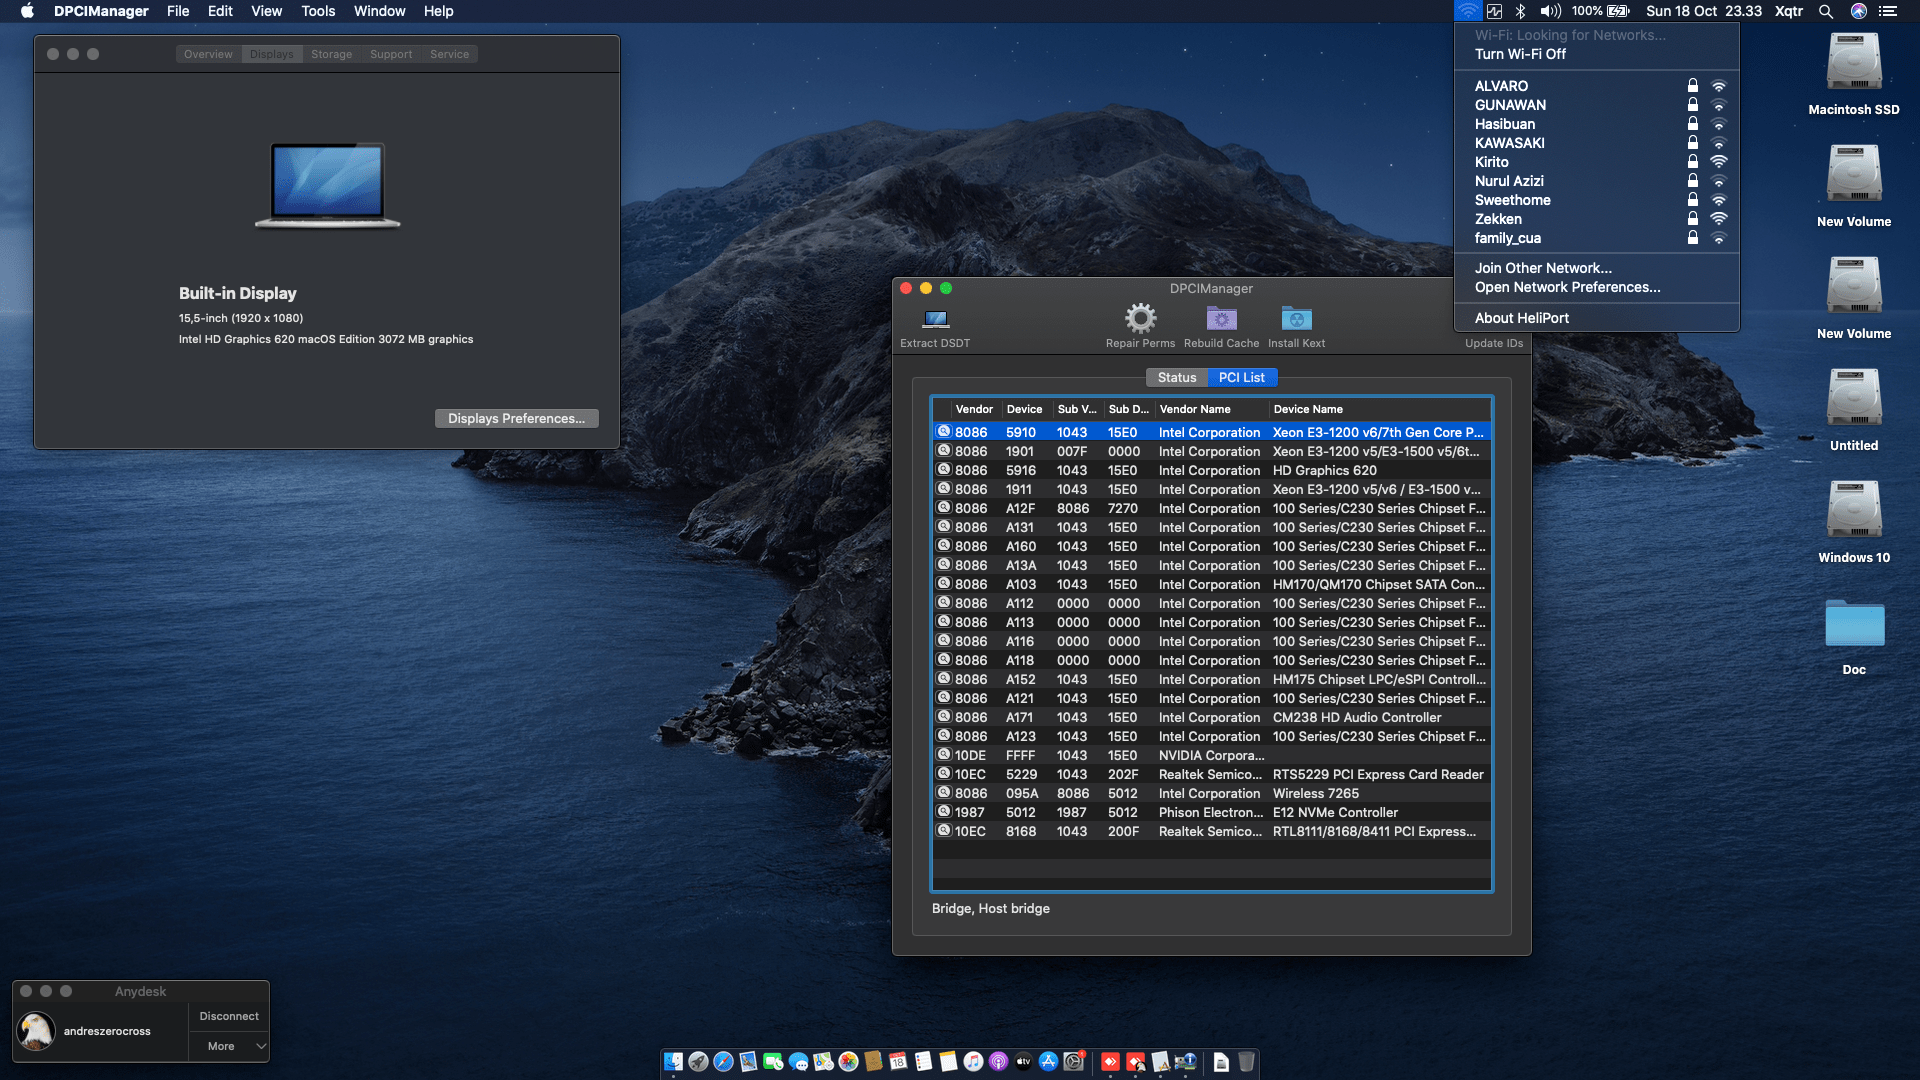
Task: Select the Sweethome Wi-Fi network
Action: [x=1512, y=200]
